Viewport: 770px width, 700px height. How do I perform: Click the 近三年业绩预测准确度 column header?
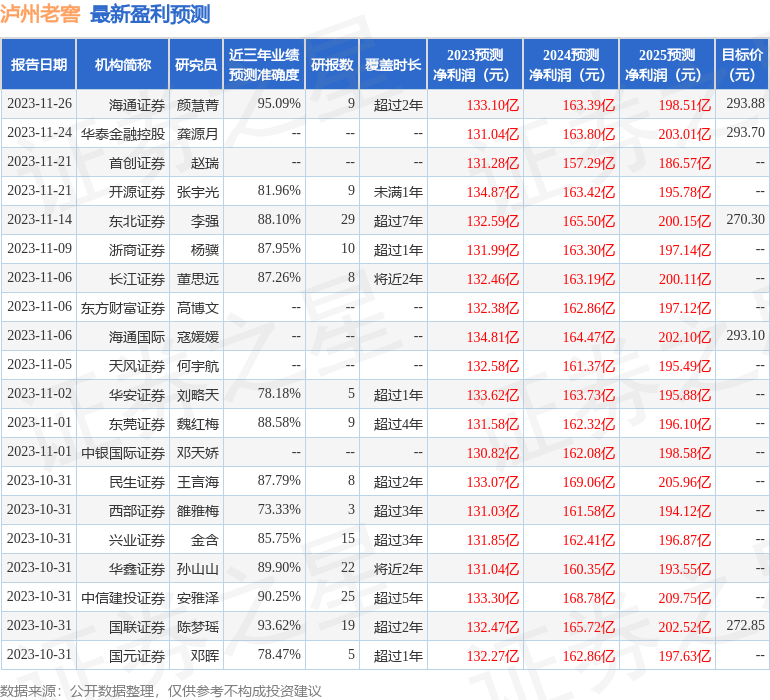pos(264,64)
